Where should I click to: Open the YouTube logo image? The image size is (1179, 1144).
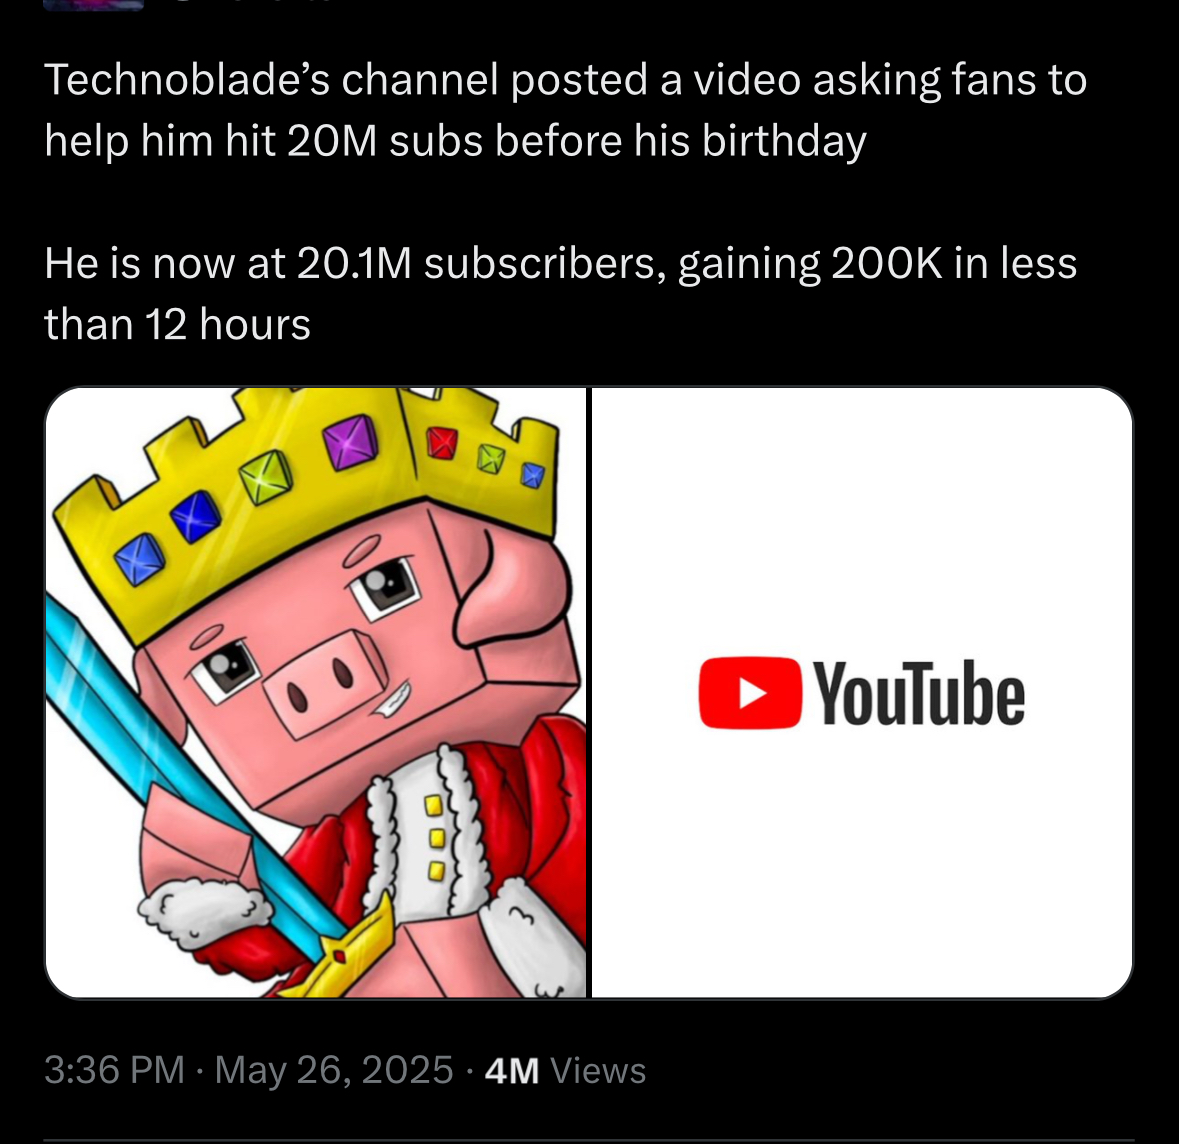click(x=862, y=693)
